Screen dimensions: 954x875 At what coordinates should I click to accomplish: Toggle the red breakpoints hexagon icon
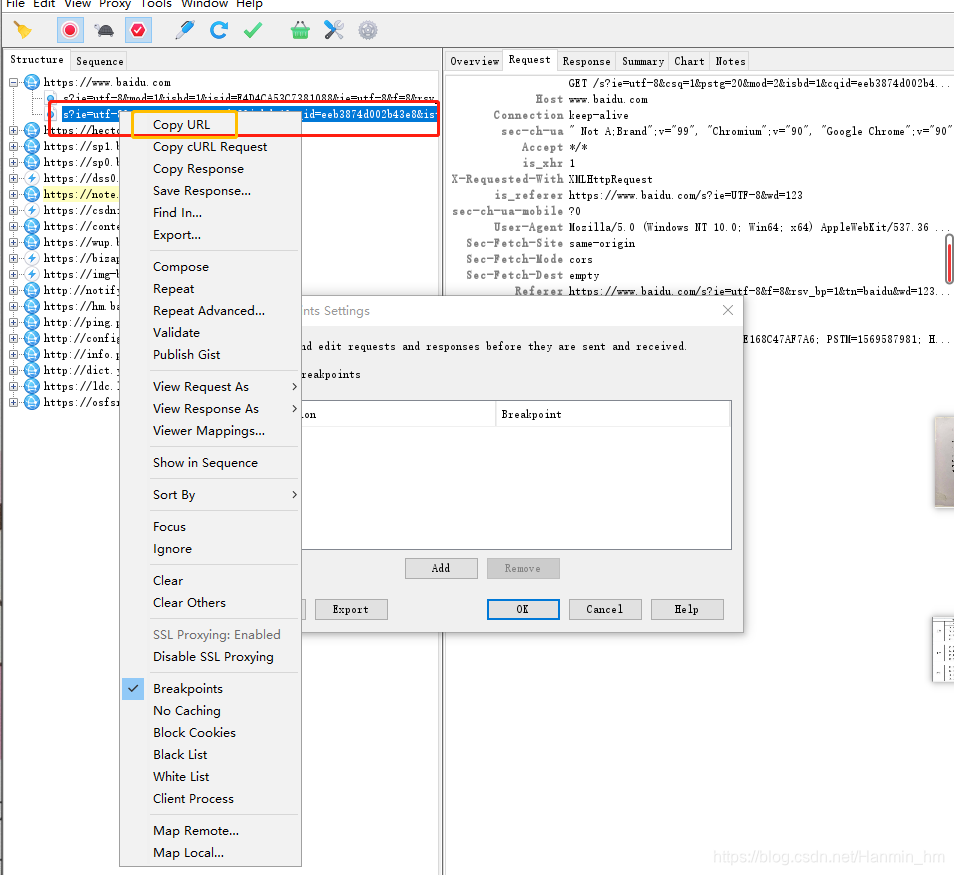[138, 30]
